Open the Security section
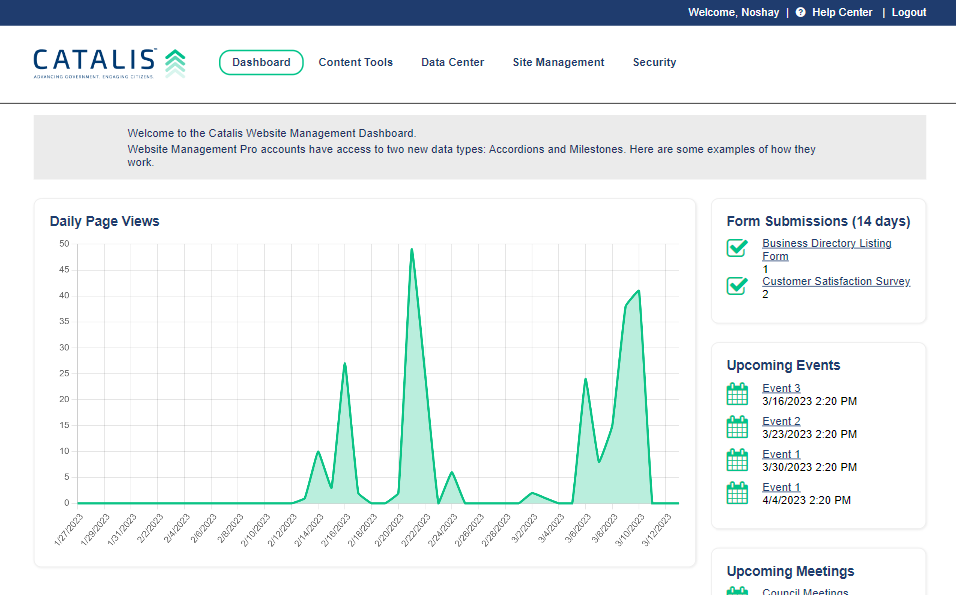956x595 pixels. point(654,62)
